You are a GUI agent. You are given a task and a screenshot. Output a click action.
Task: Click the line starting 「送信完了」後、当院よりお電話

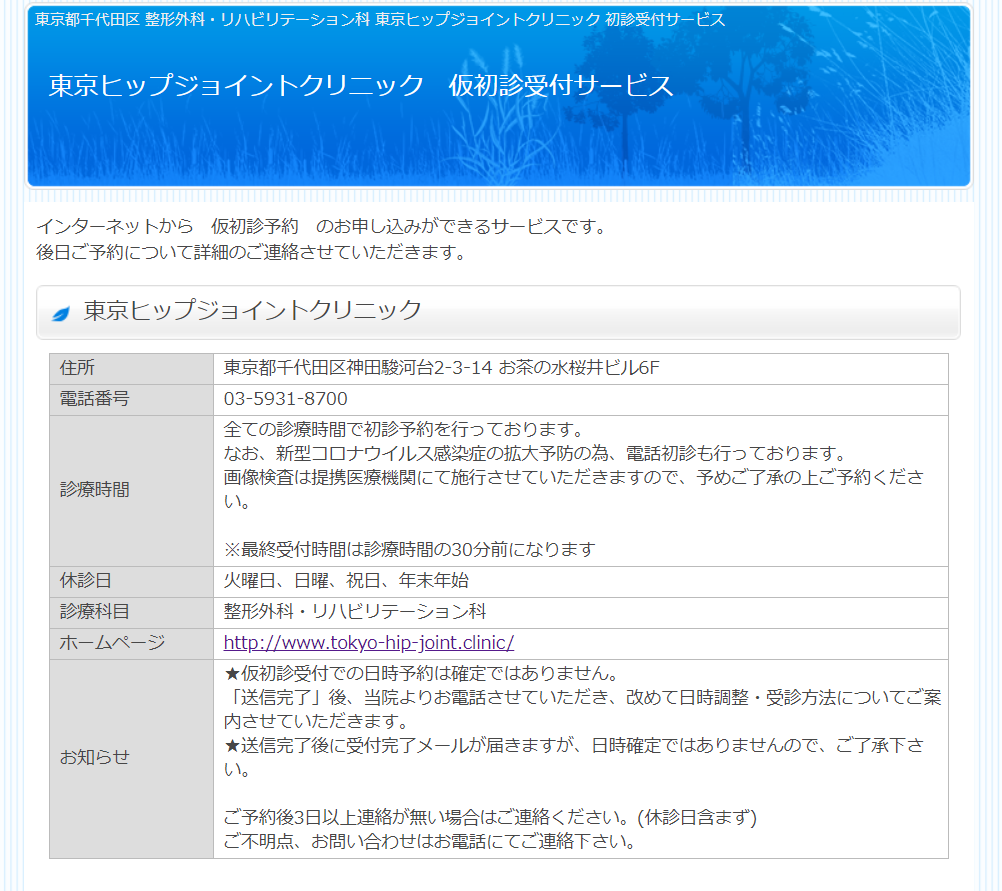pos(583,709)
